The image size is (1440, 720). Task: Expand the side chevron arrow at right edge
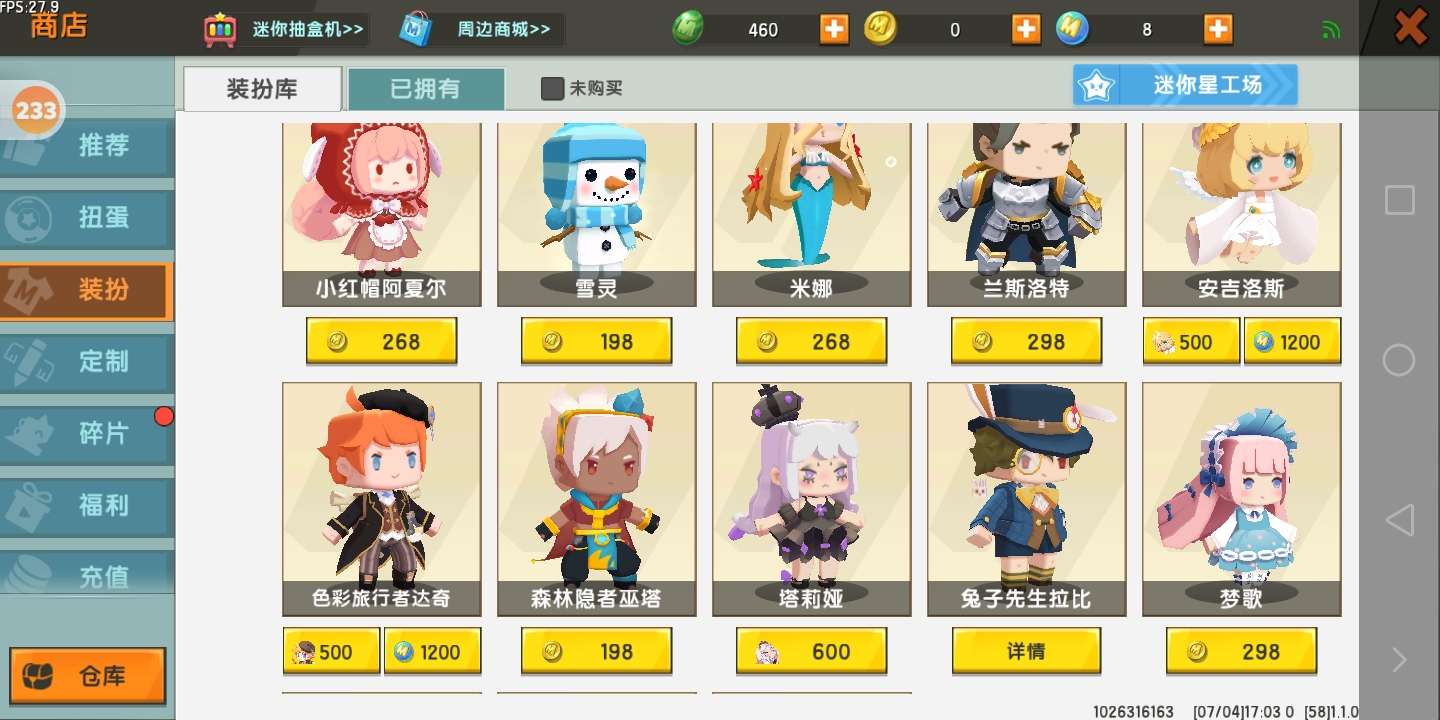pyautogui.click(x=1399, y=659)
